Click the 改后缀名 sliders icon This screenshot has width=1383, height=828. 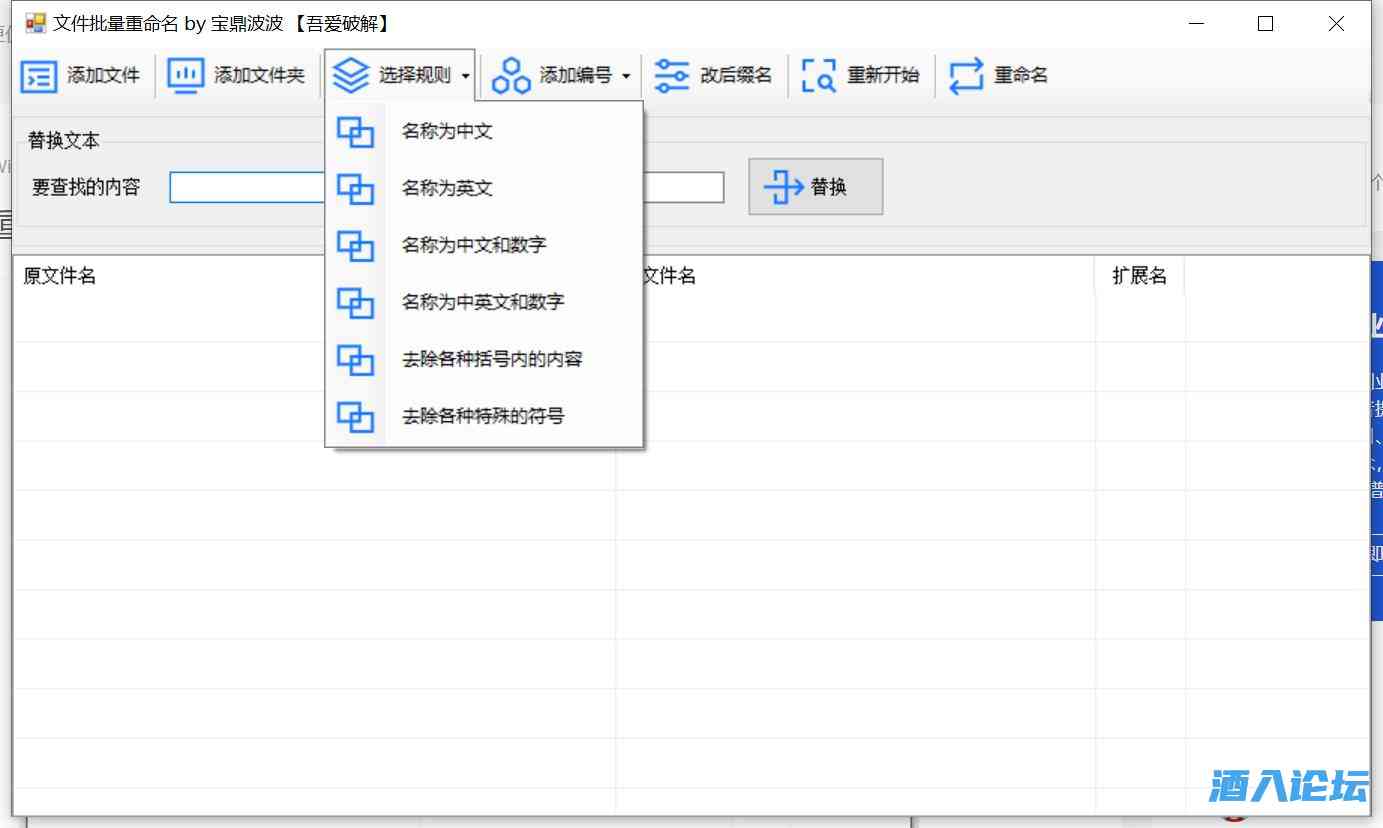tap(671, 76)
